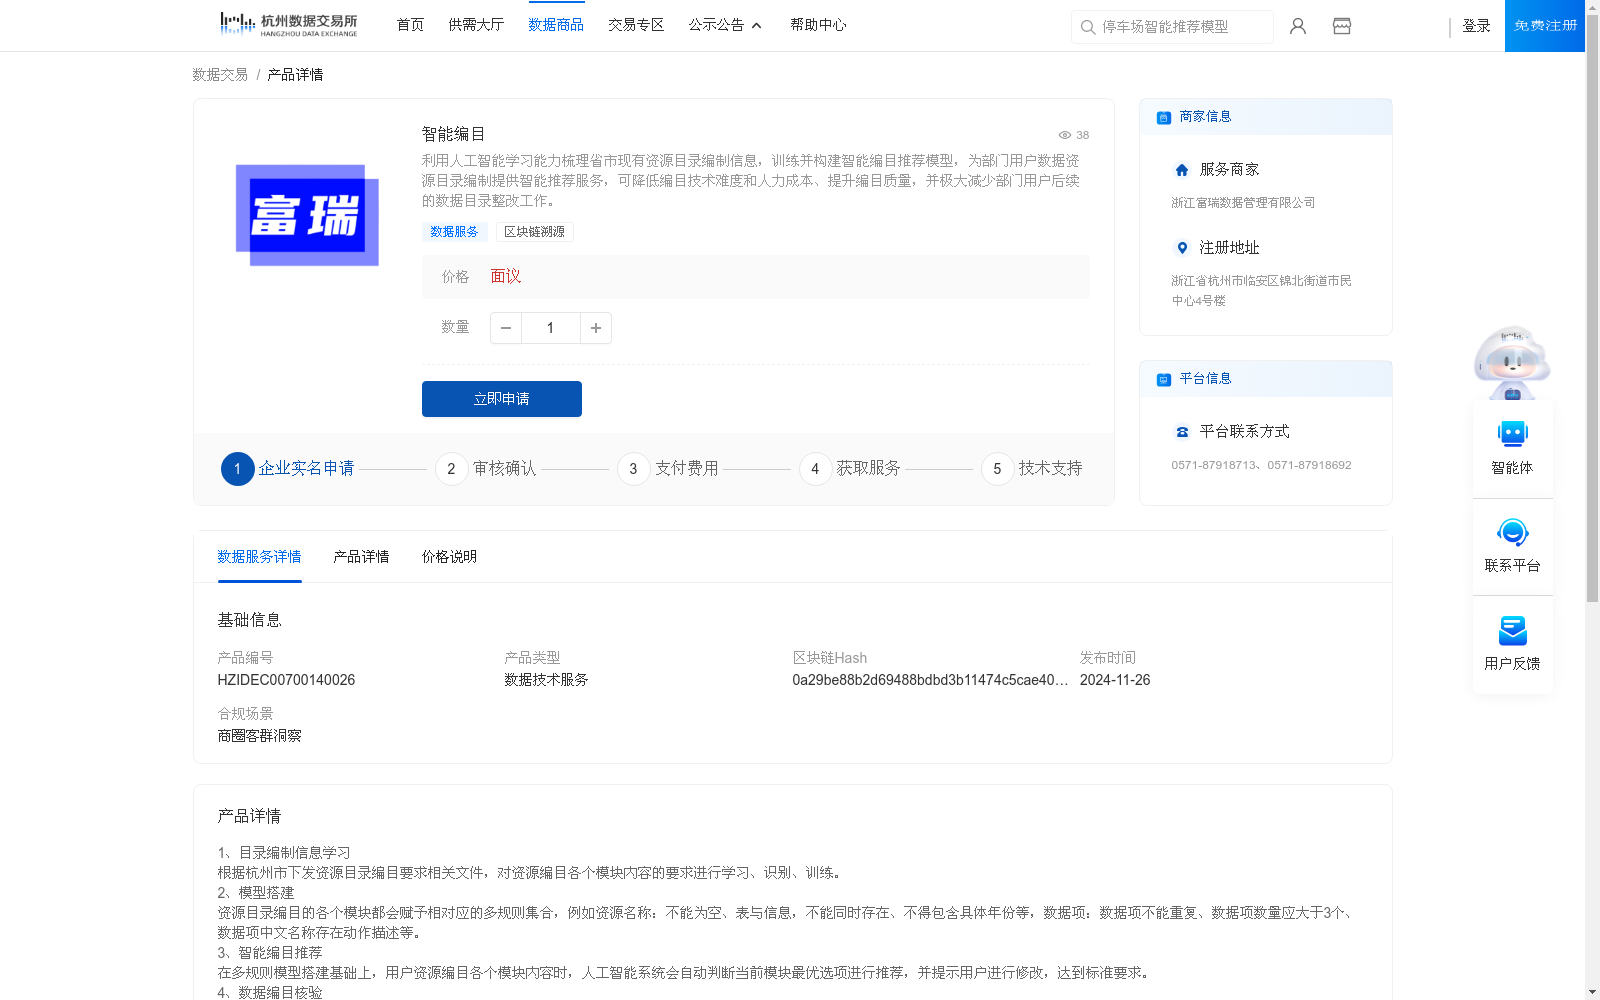Click the scrollbar down arrow
Viewport: 1600px width, 1000px height.
tap(1592, 993)
